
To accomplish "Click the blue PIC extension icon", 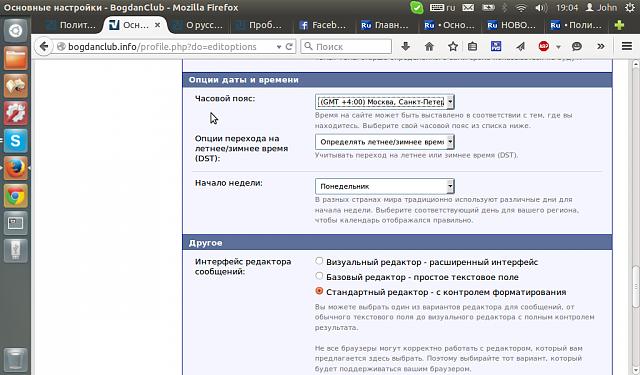I will coord(496,47).
